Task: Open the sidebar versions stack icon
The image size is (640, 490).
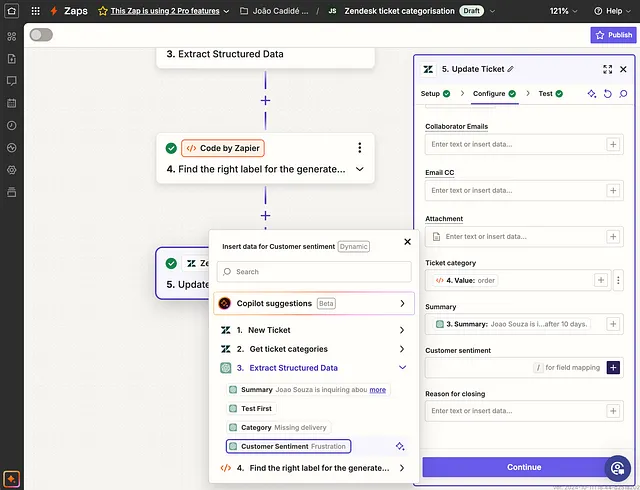Action: 11,192
